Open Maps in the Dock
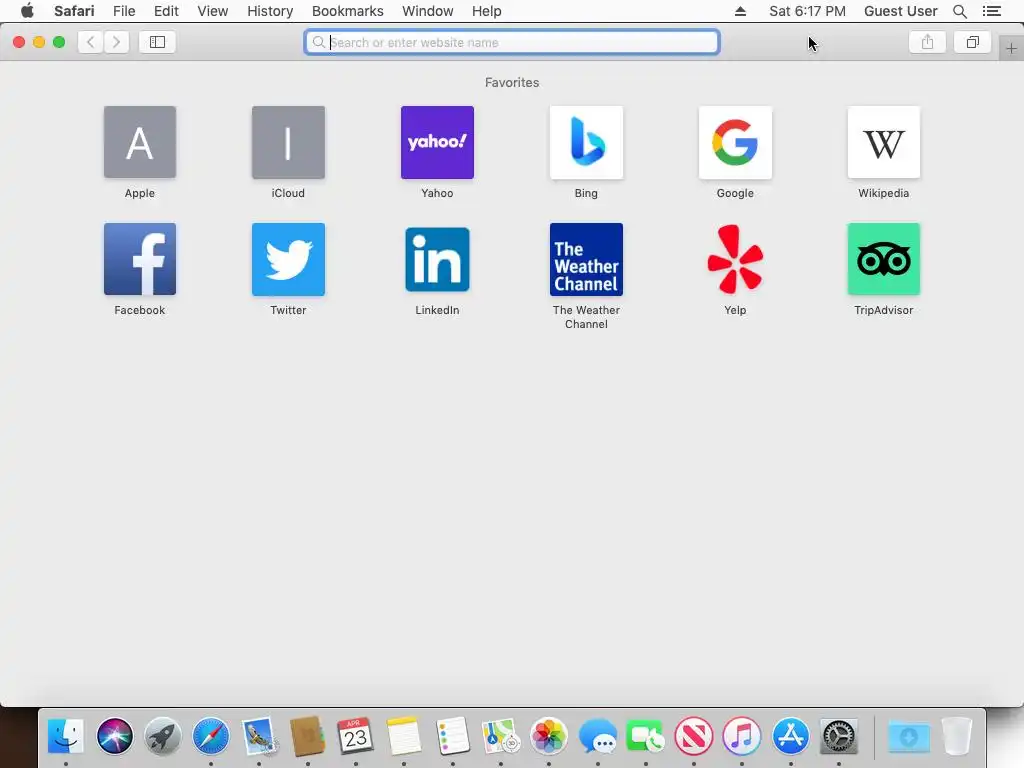Image resolution: width=1024 pixels, height=768 pixels. pos(500,736)
